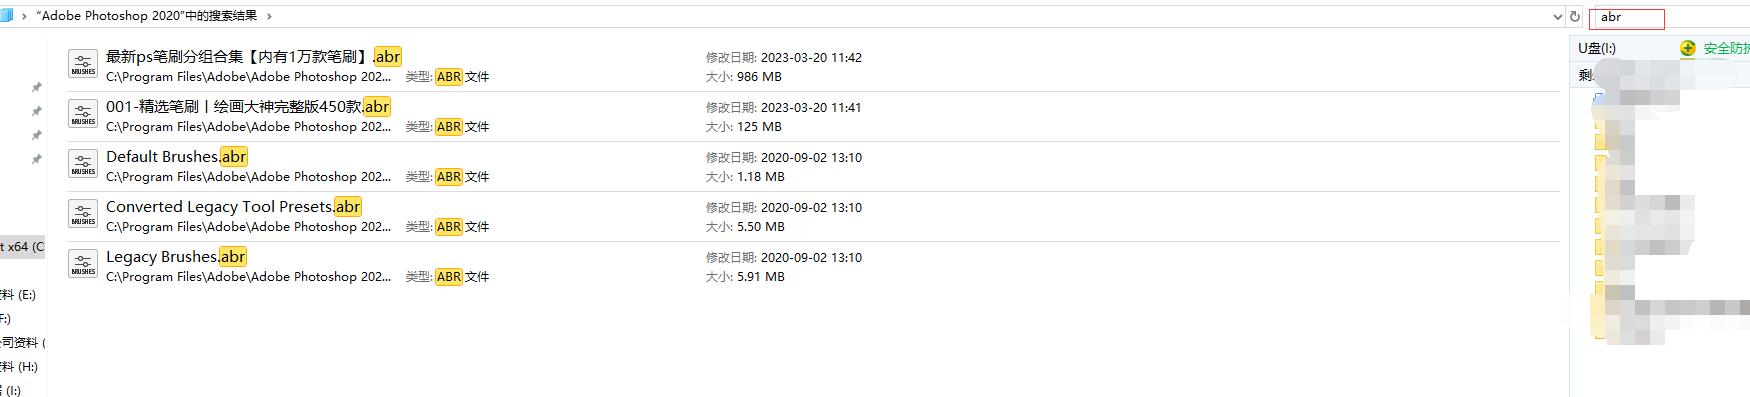This screenshot has height=397, width=1750.
Task: Click the Default Brushes.abr file icon
Action: tap(83, 164)
